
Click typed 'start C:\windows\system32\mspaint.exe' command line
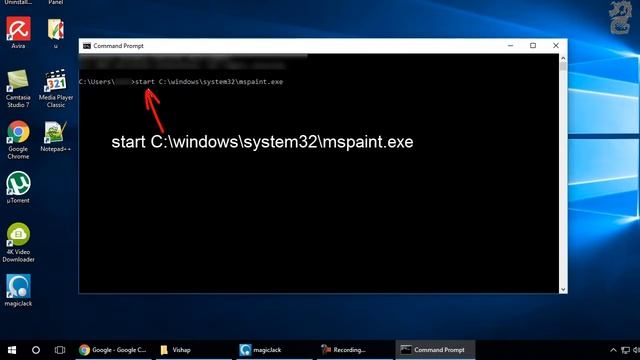[x=209, y=82]
